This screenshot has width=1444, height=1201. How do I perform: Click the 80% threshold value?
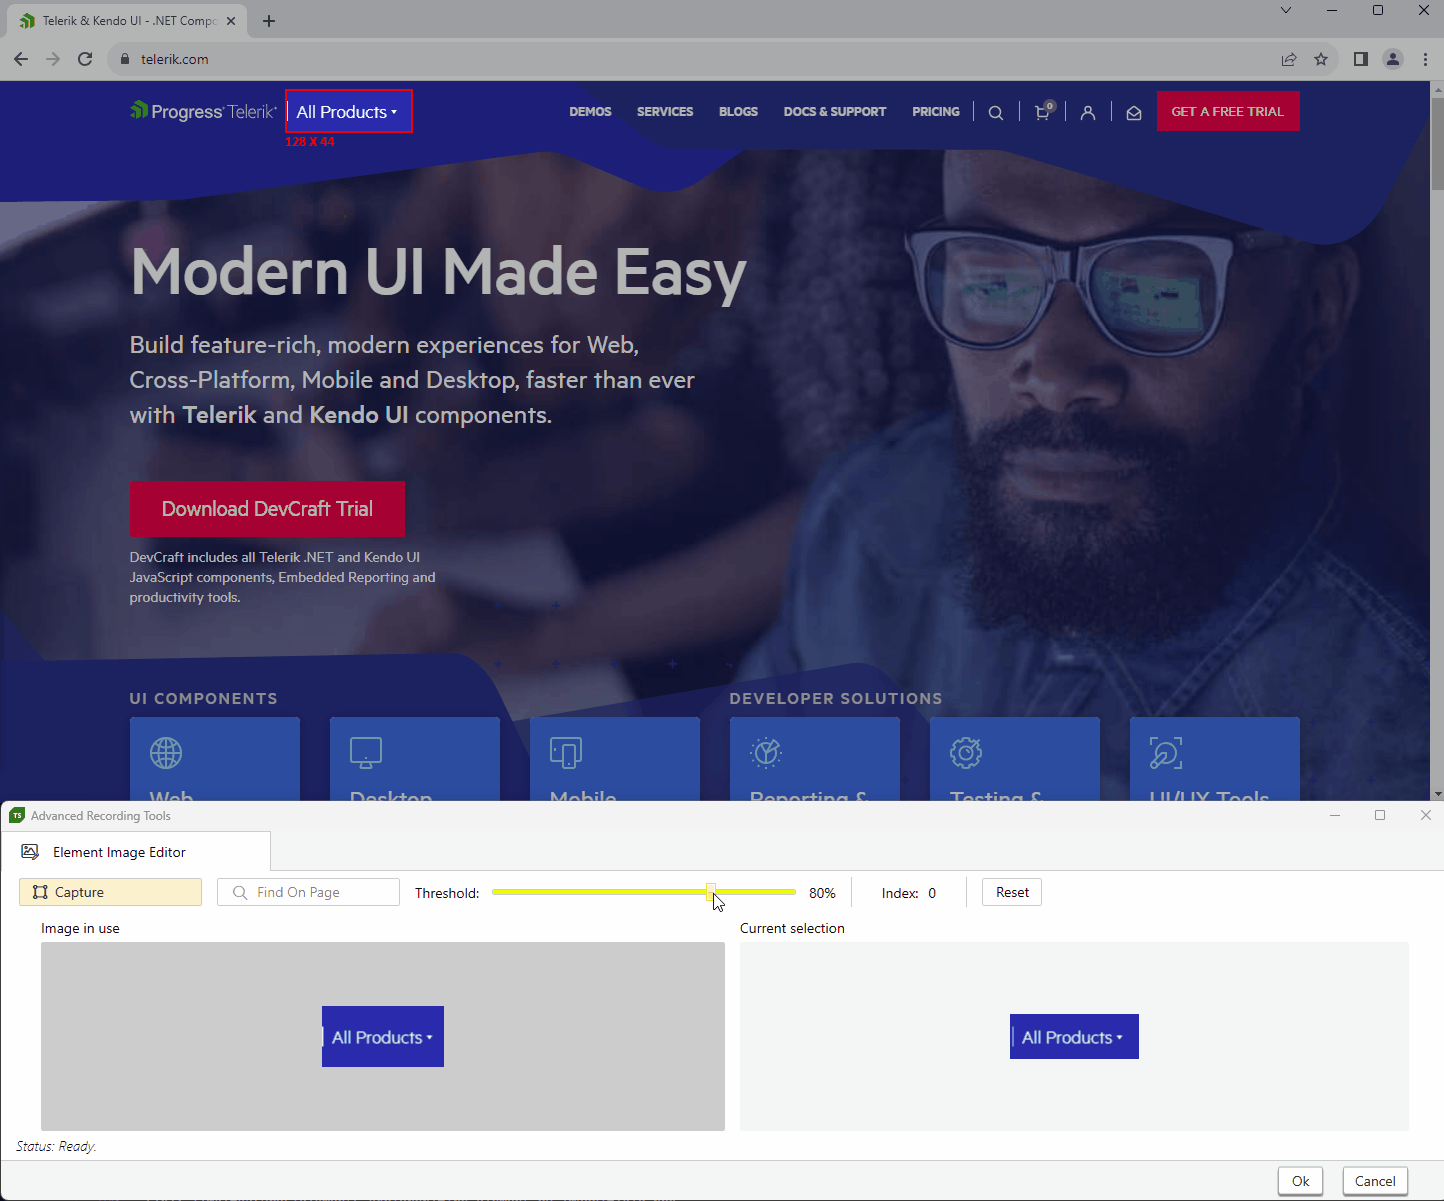pos(822,893)
